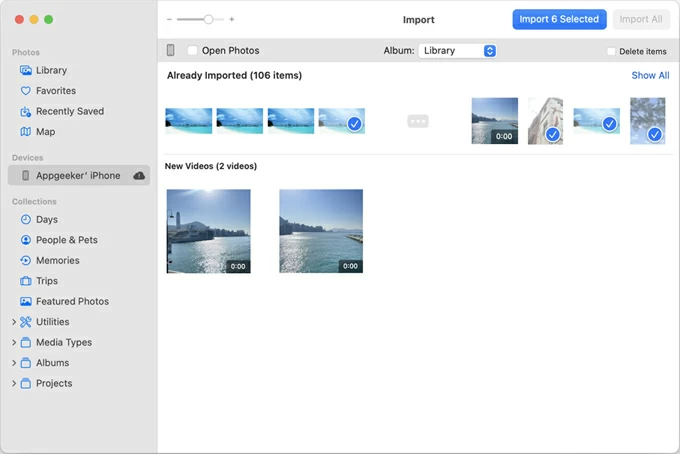Click the Import 6 Selected button
680x454 pixels.
point(559,19)
